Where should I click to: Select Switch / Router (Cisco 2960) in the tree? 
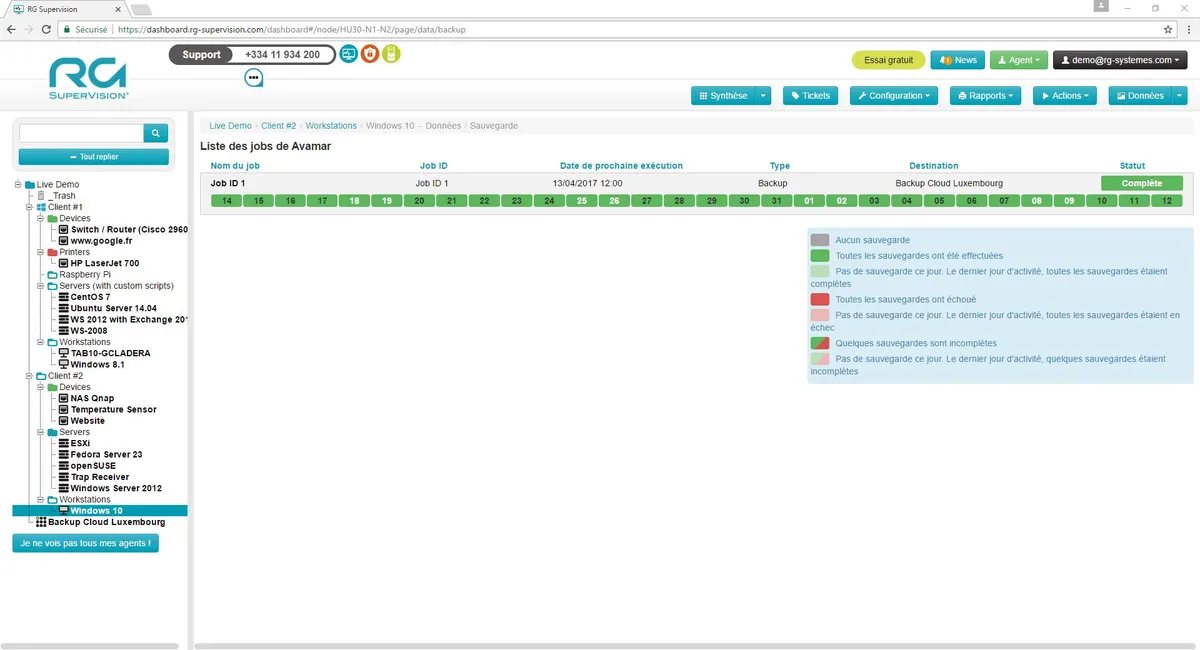(x=129, y=230)
